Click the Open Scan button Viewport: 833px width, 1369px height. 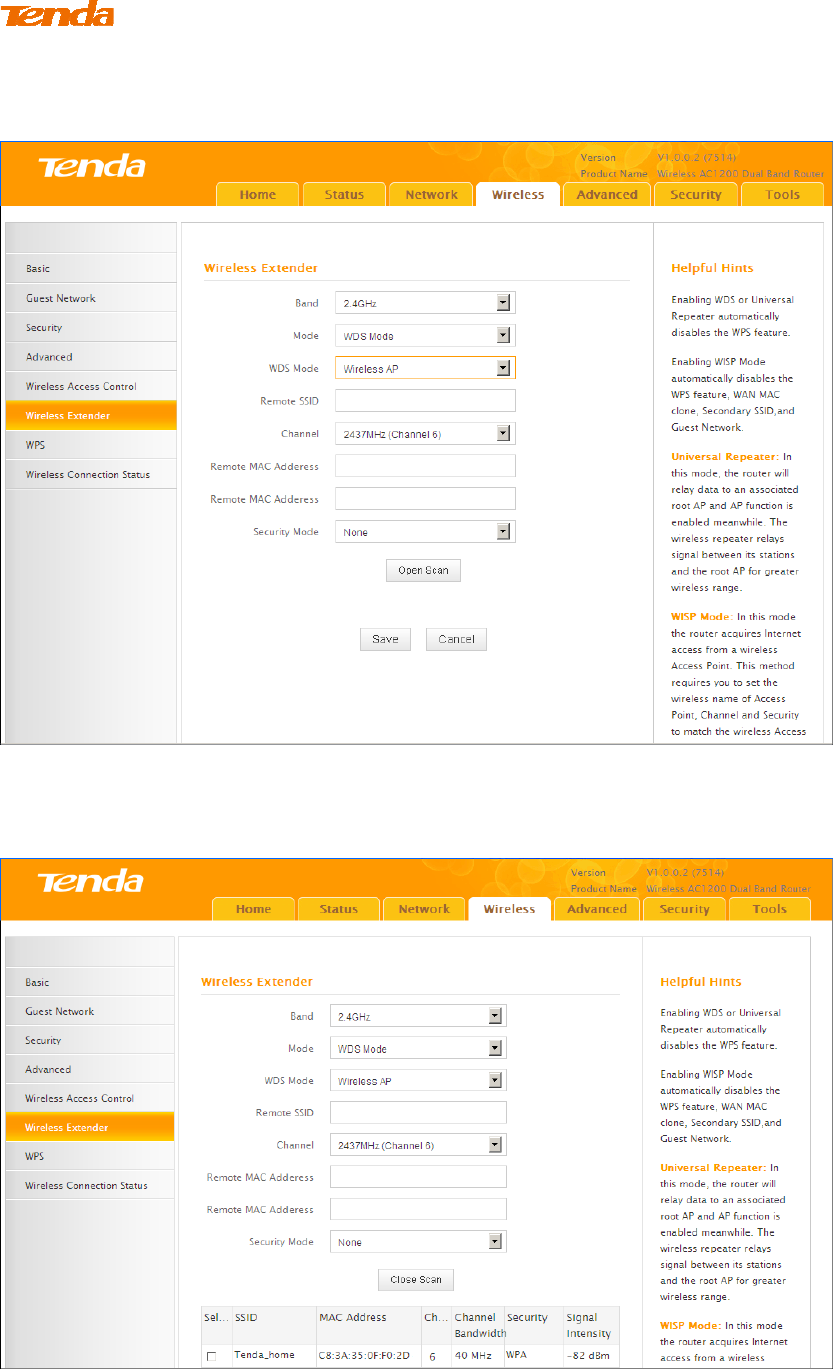pos(423,571)
